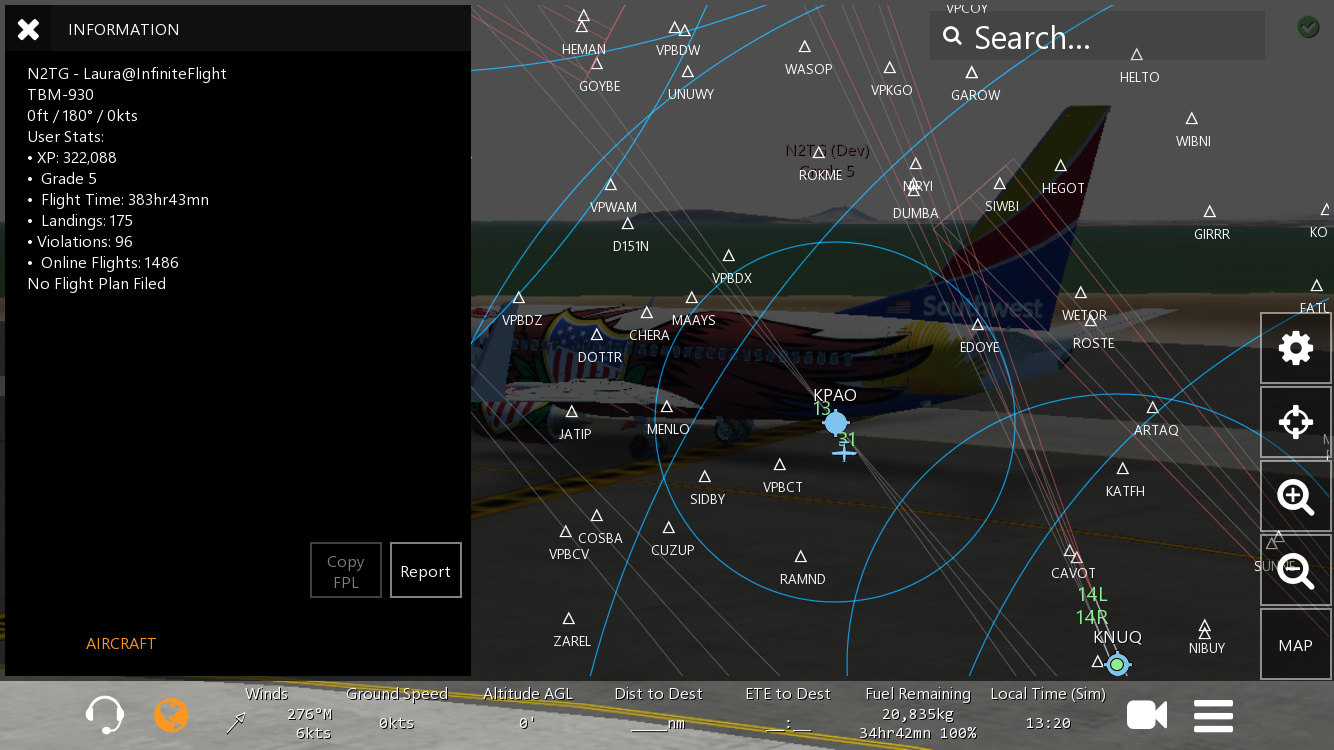Select the RAMND waypoint triangle

tap(801, 556)
